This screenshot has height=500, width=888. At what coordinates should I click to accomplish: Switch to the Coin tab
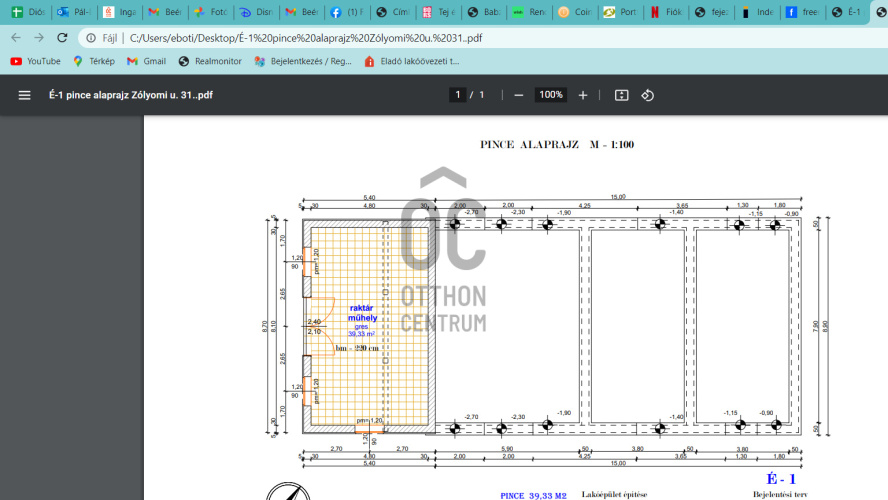click(x=575, y=12)
